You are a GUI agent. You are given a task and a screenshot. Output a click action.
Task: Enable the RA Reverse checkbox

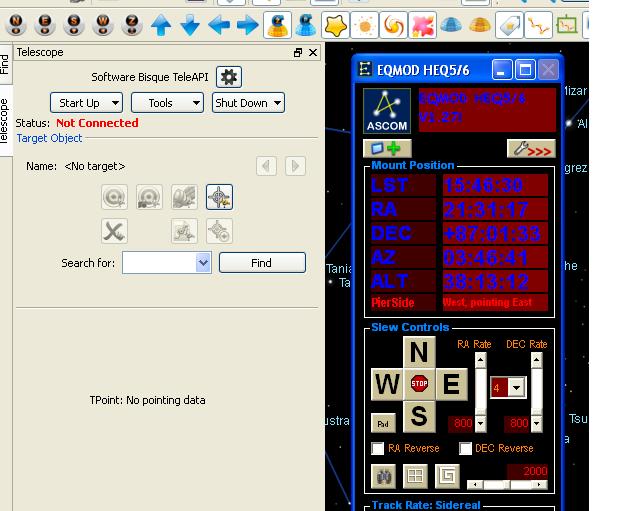click(378, 449)
